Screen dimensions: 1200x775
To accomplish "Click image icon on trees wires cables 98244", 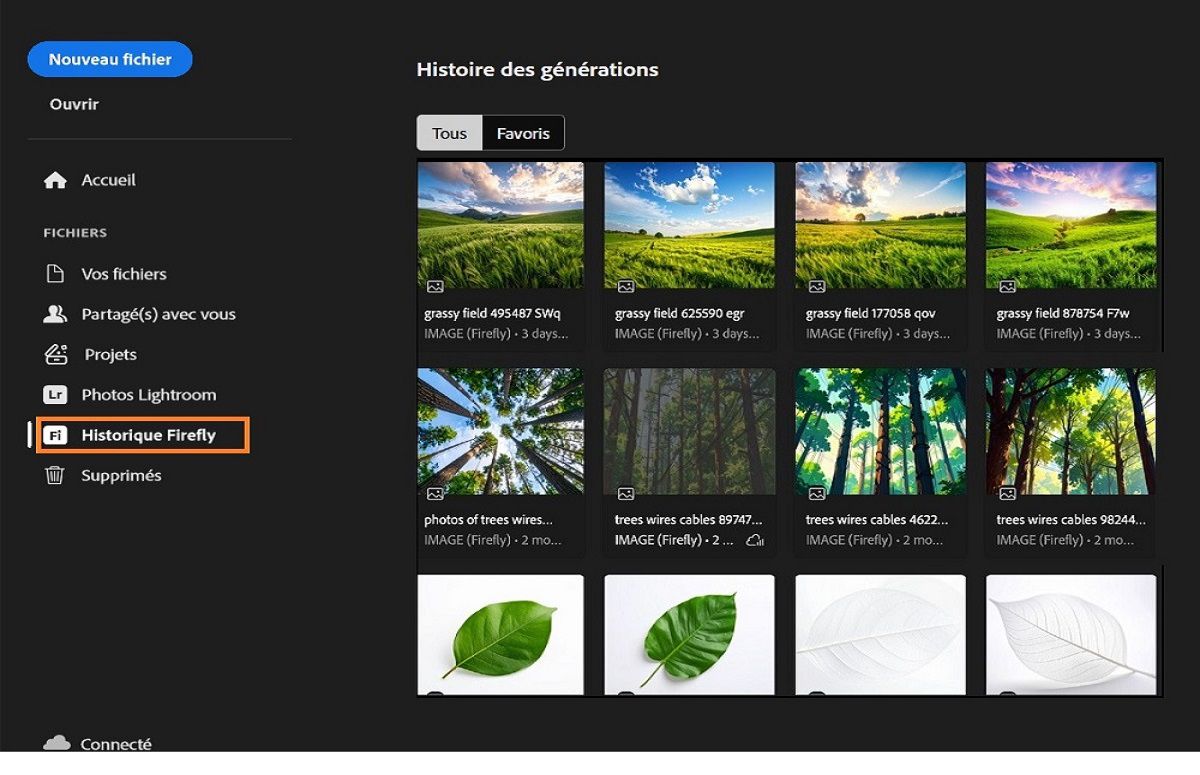I will point(1008,493).
